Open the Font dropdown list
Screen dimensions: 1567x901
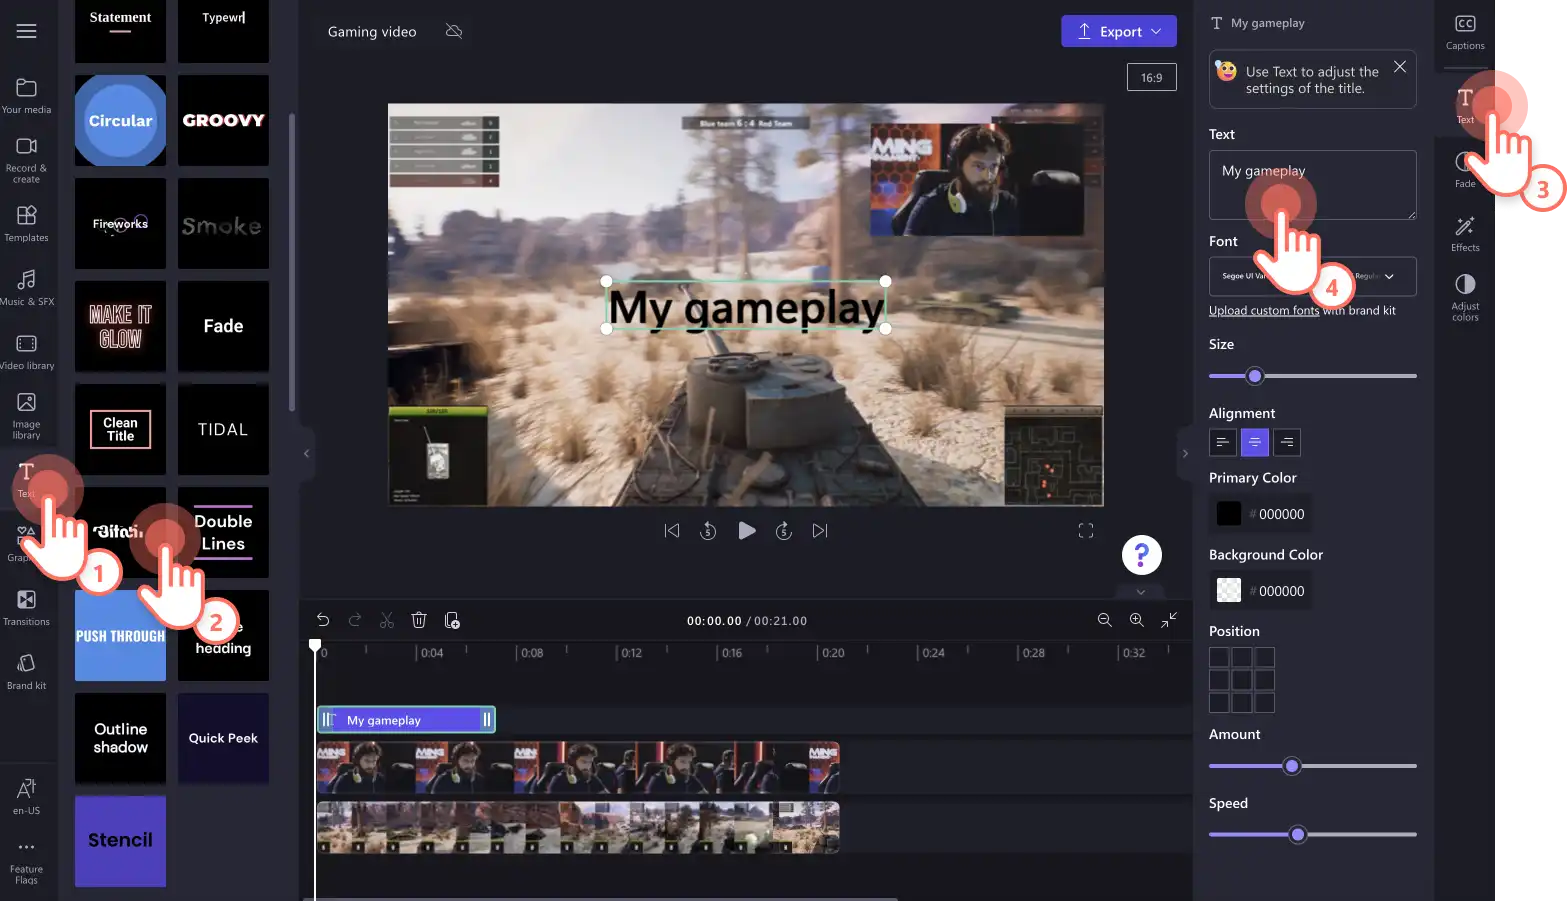[x=1312, y=276]
